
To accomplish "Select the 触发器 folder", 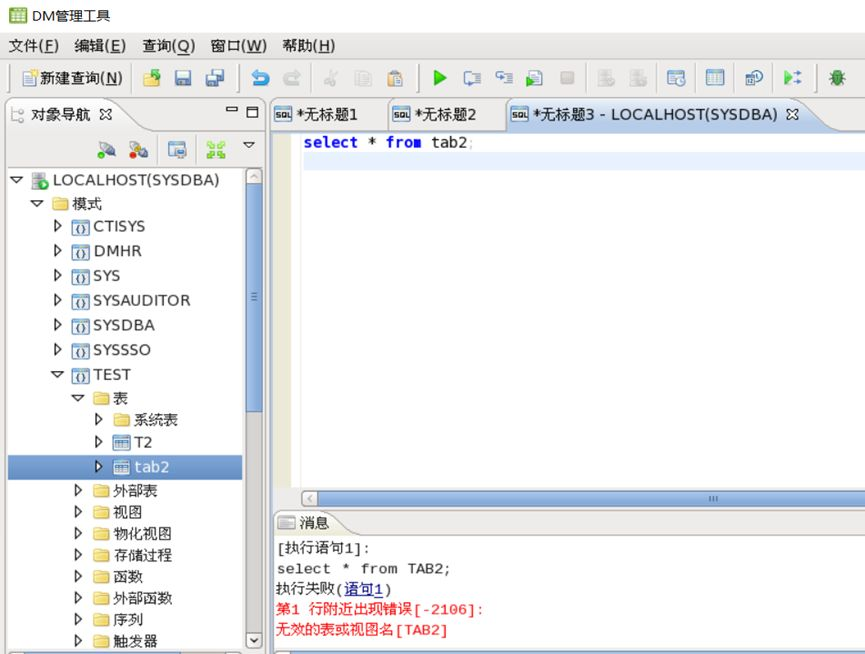I will [135, 641].
